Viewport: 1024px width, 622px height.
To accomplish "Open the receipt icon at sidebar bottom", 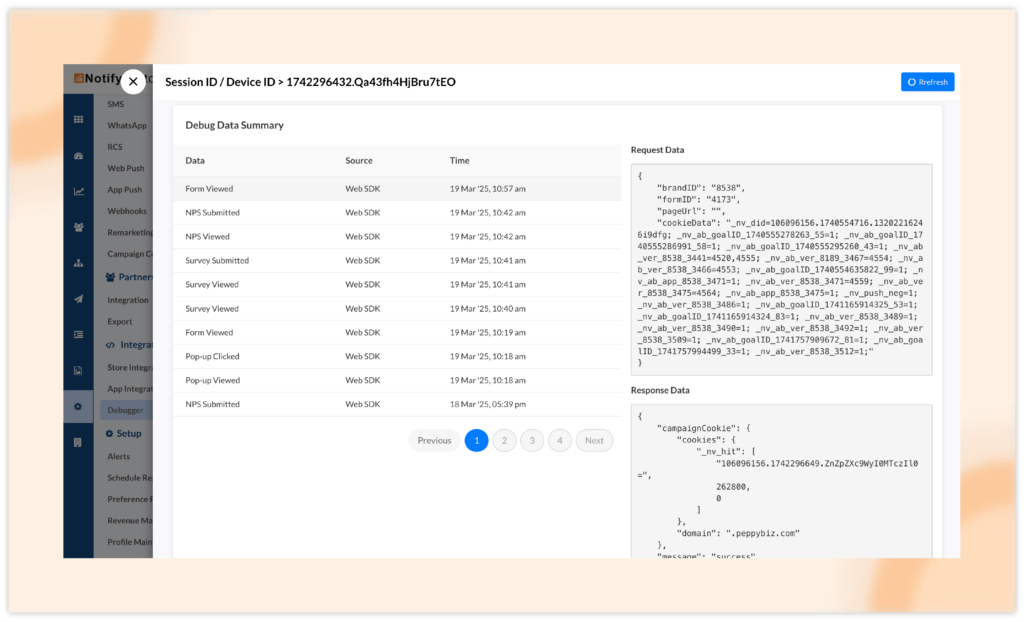I will pos(78,442).
